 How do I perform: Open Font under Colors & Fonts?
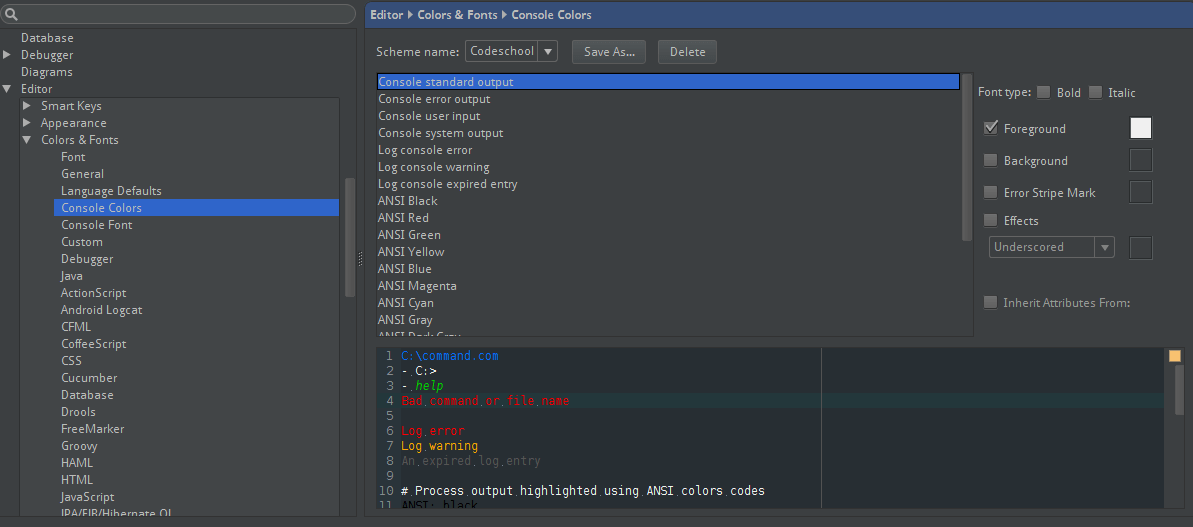pyautogui.click(x=73, y=157)
